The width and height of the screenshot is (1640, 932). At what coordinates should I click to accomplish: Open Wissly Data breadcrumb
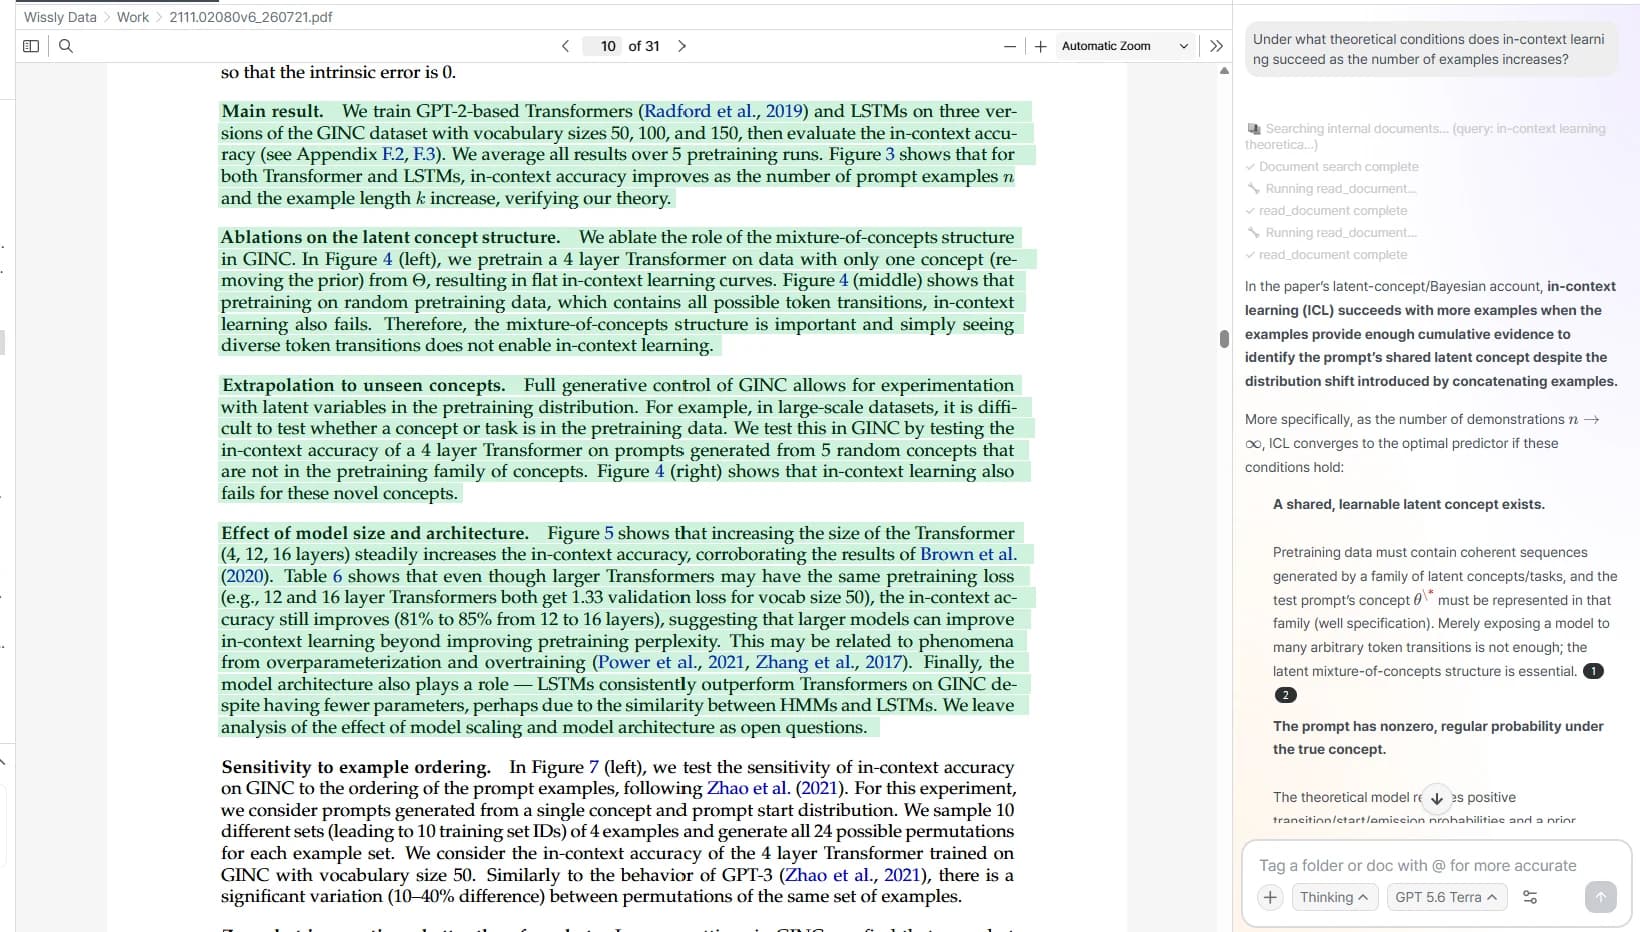click(x=60, y=17)
